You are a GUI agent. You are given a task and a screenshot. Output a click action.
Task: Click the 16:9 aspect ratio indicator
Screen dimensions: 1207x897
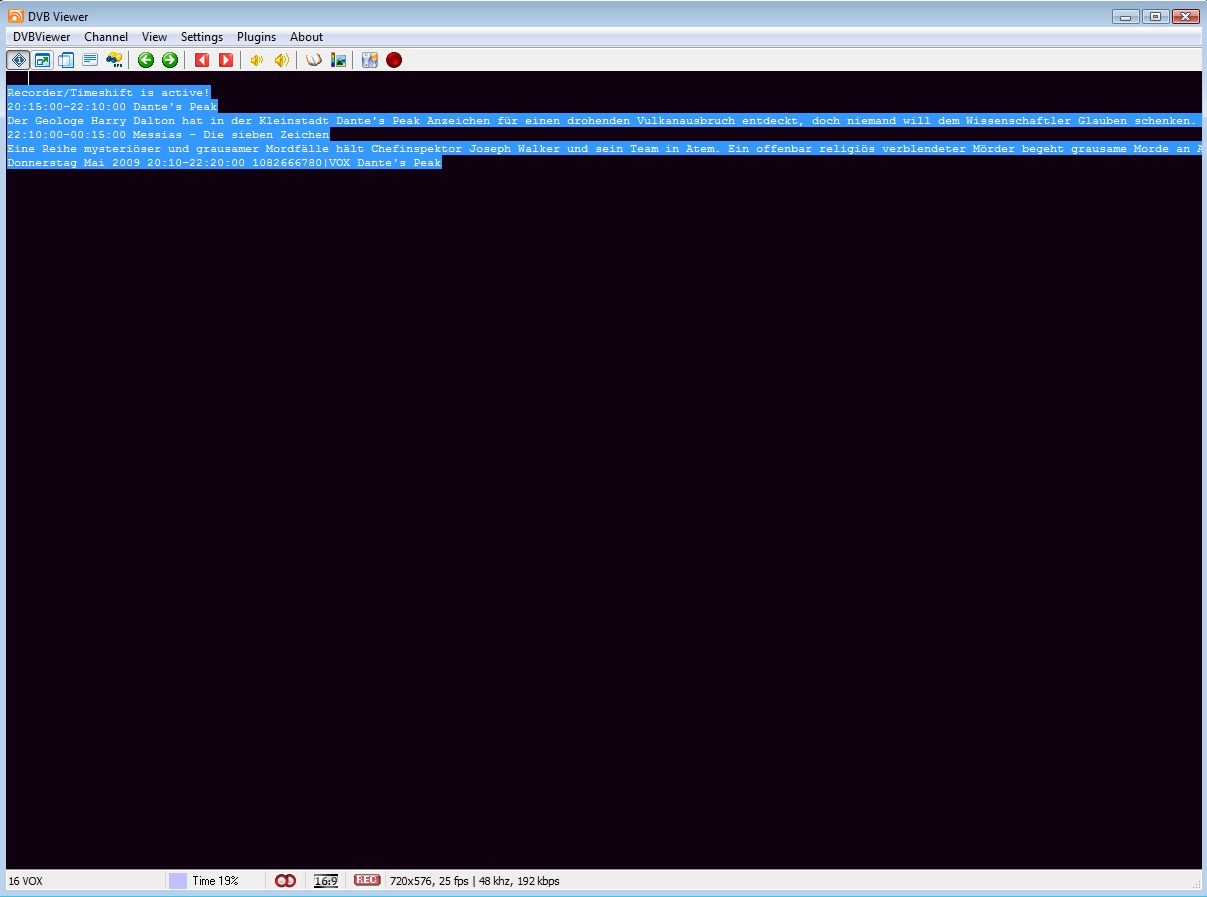coord(326,881)
